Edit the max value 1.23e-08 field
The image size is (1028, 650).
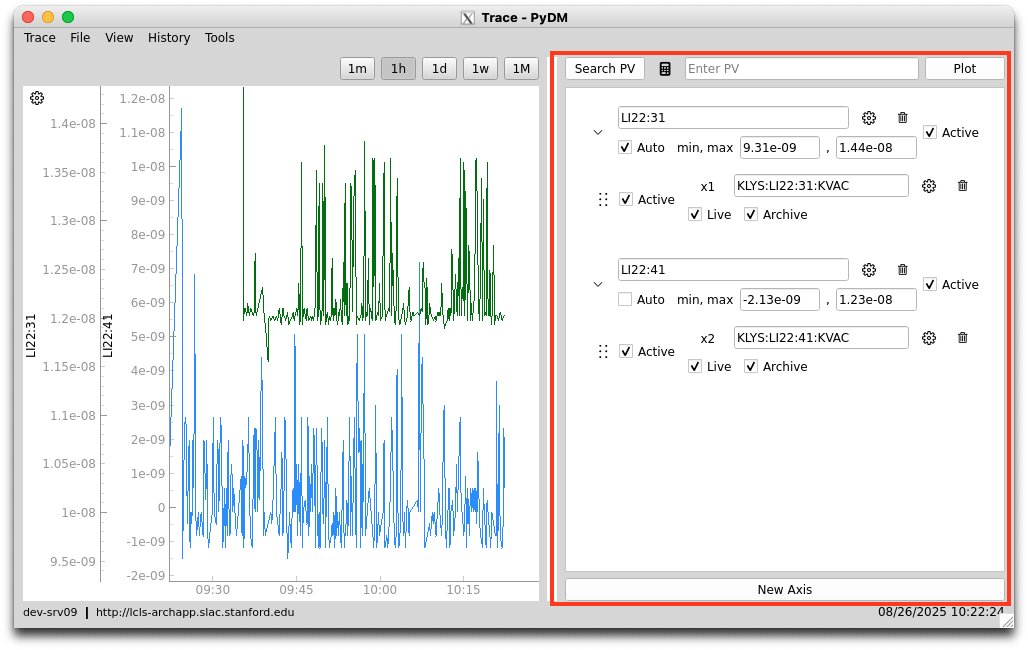coord(876,300)
